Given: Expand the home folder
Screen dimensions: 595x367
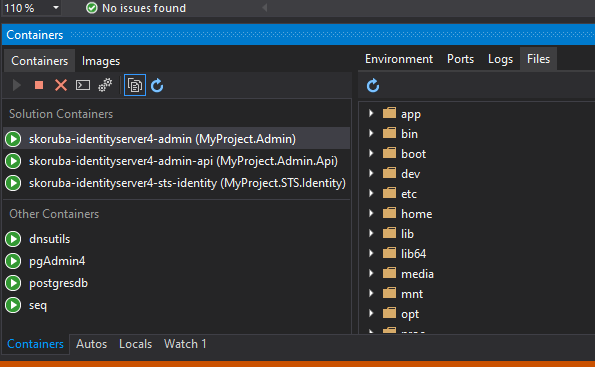Looking at the screenshot, I should [x=371, y=213].
